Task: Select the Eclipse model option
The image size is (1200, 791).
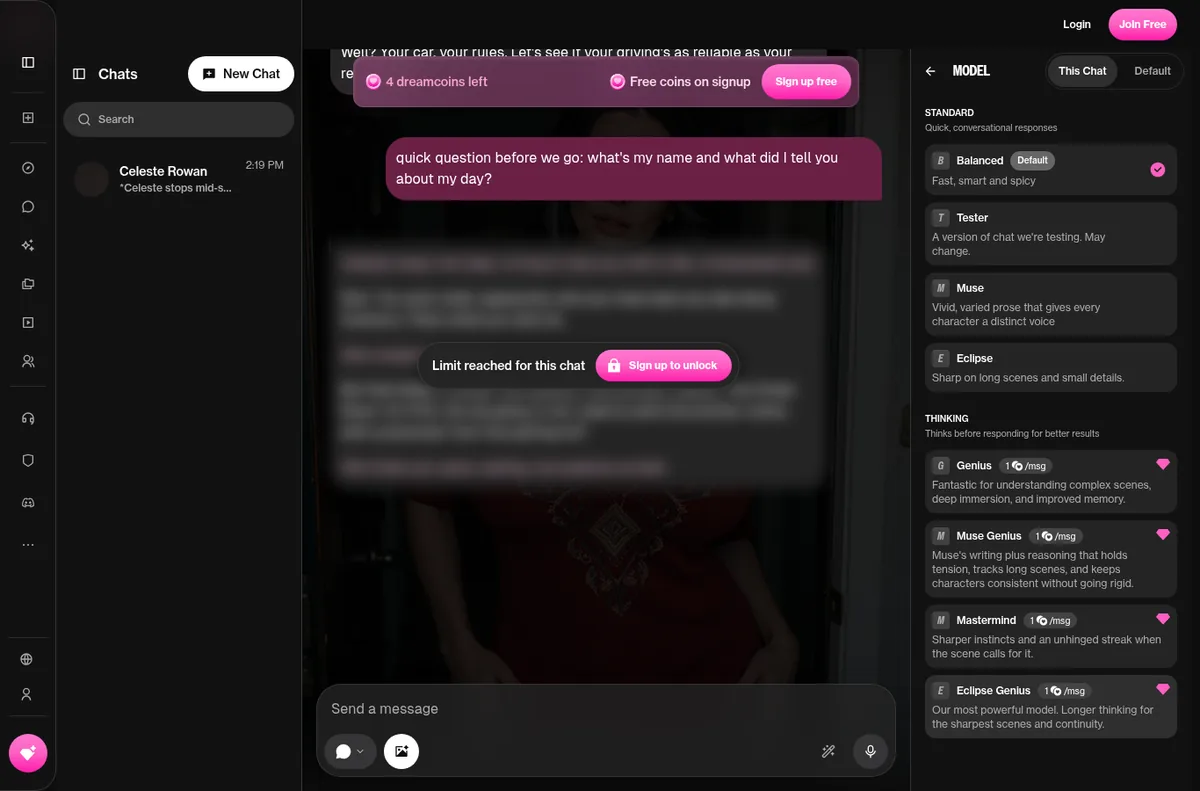Action: pos(1051,367)
